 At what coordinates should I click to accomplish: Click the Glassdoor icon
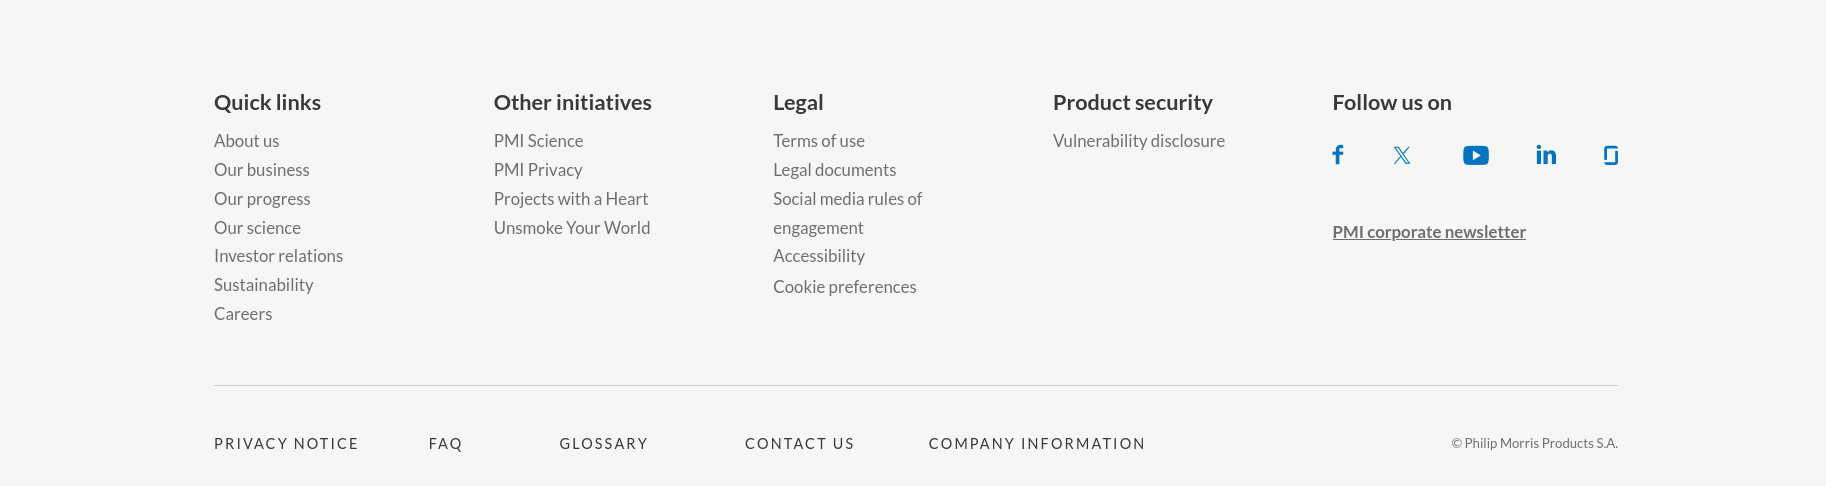(1610, 155)
